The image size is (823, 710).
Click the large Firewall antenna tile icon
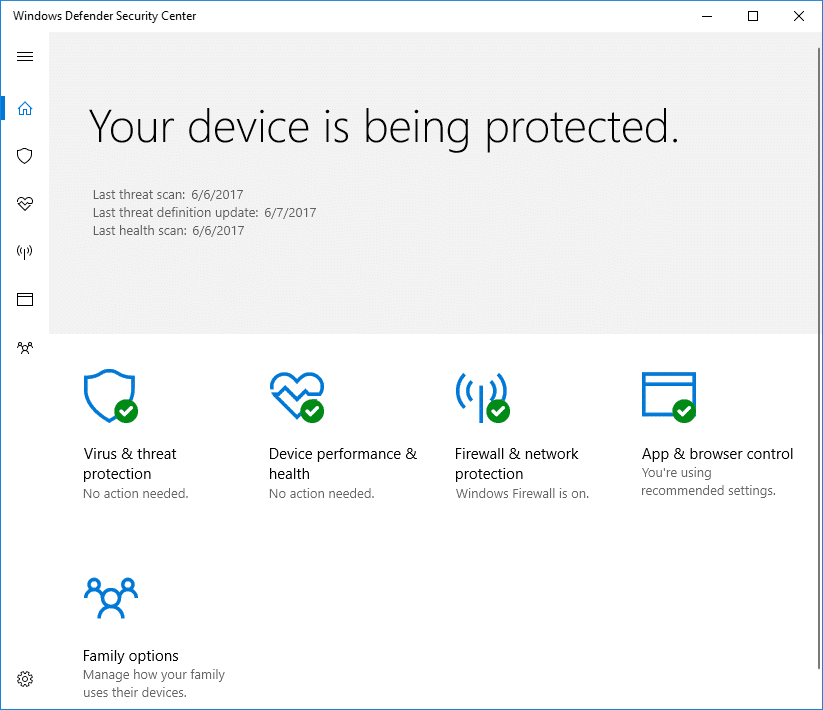pyautogui.click(x=482, y=397)
